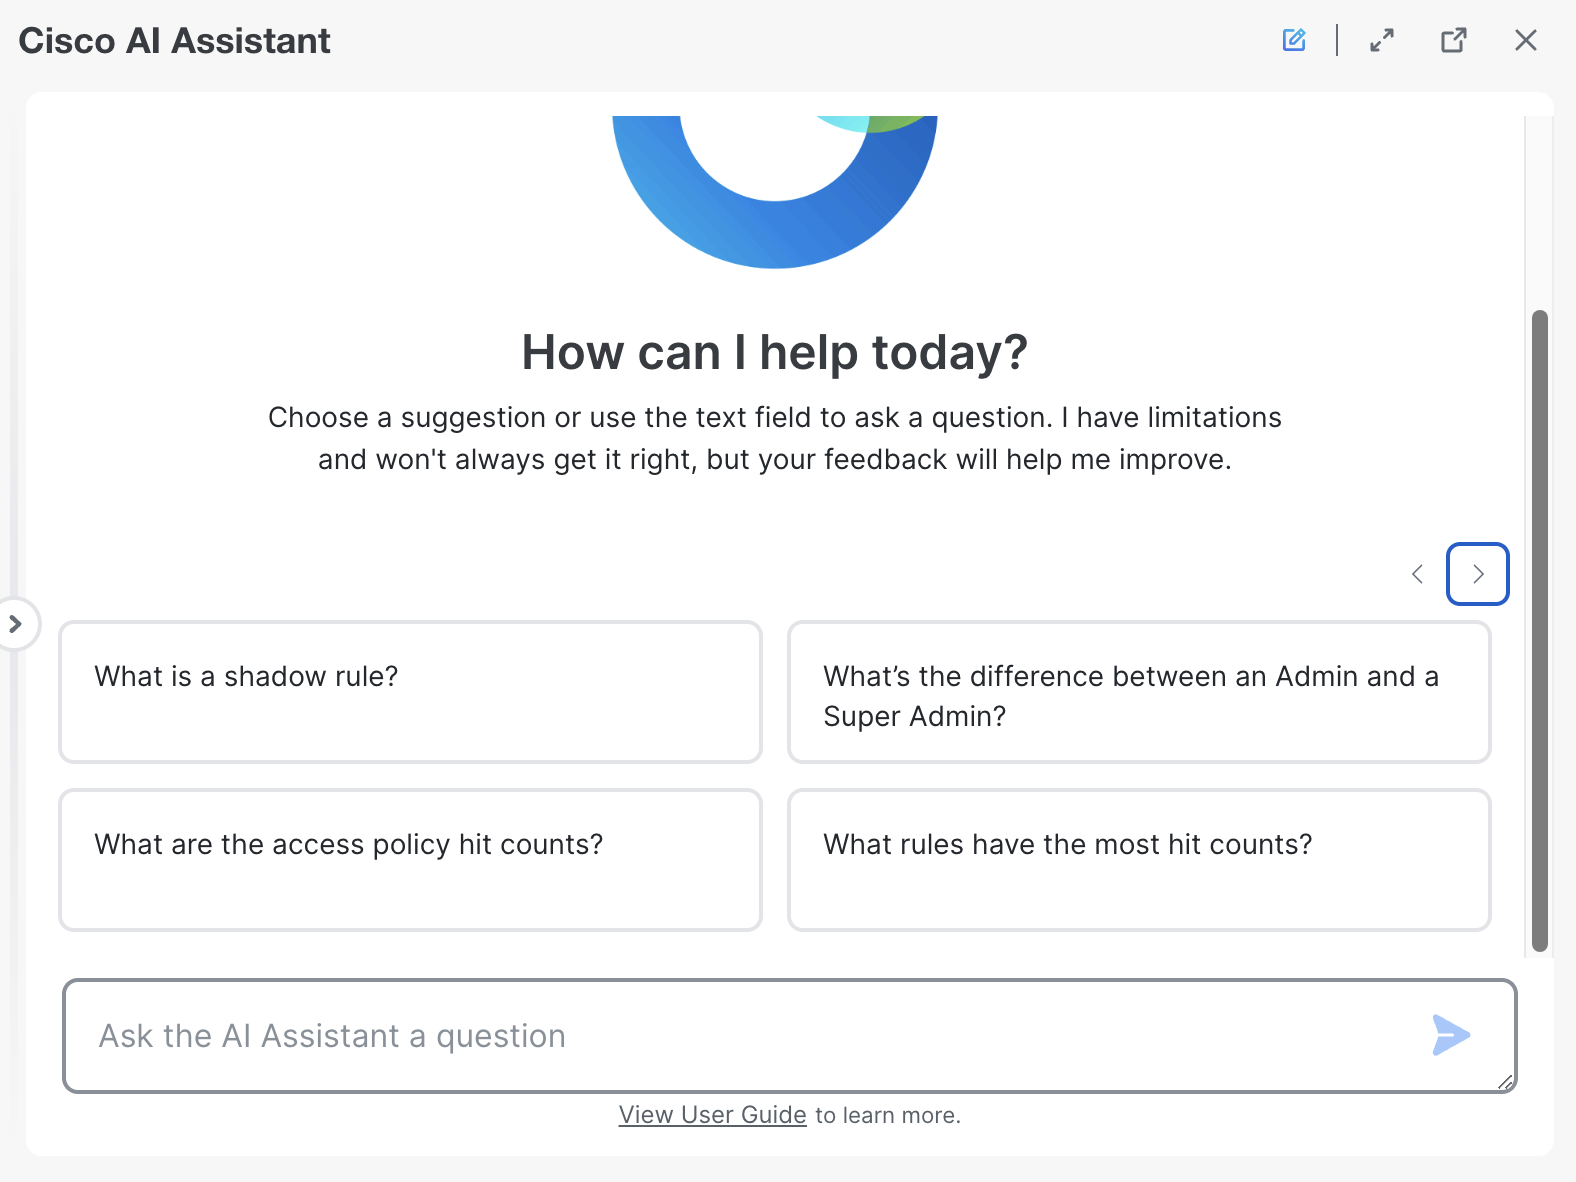Start a new chat with the compose icon
1576x1182 pixels.
(x=1294, y=40)
